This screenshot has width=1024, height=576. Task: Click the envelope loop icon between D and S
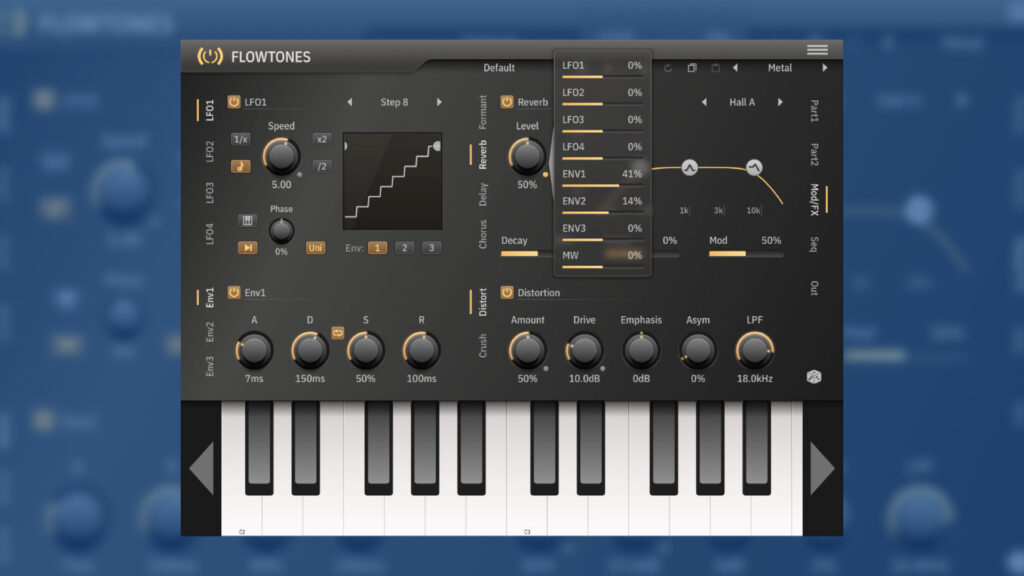click(x=338, y=333)
